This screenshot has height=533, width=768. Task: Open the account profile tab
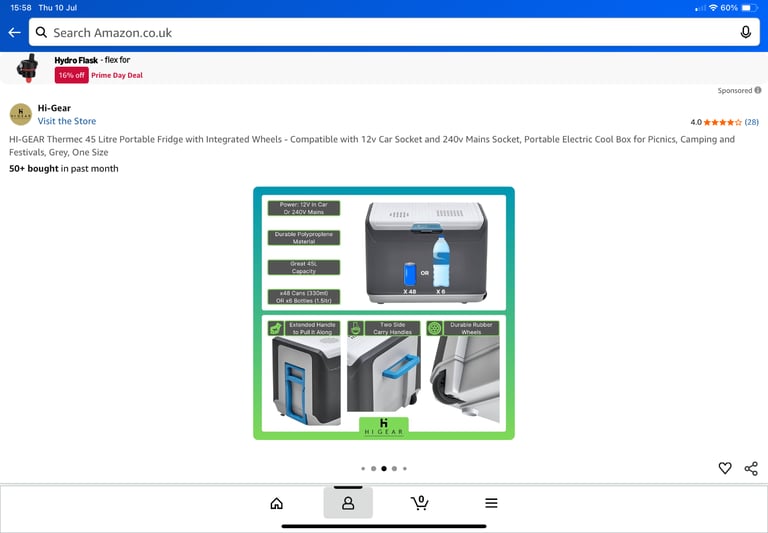point(348,503)
